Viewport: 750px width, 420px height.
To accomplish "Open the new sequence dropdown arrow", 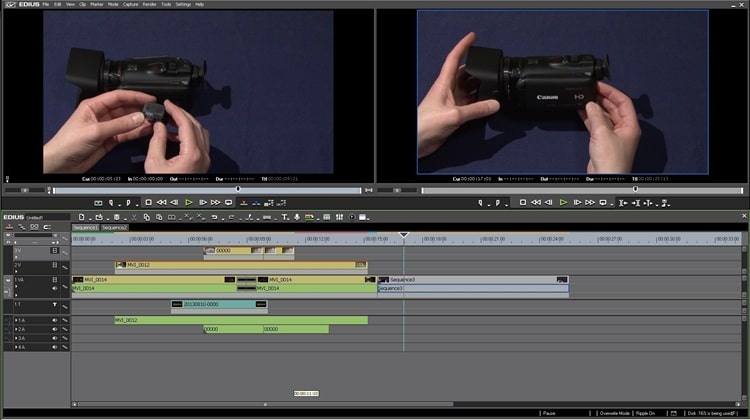I will point(89,219).
